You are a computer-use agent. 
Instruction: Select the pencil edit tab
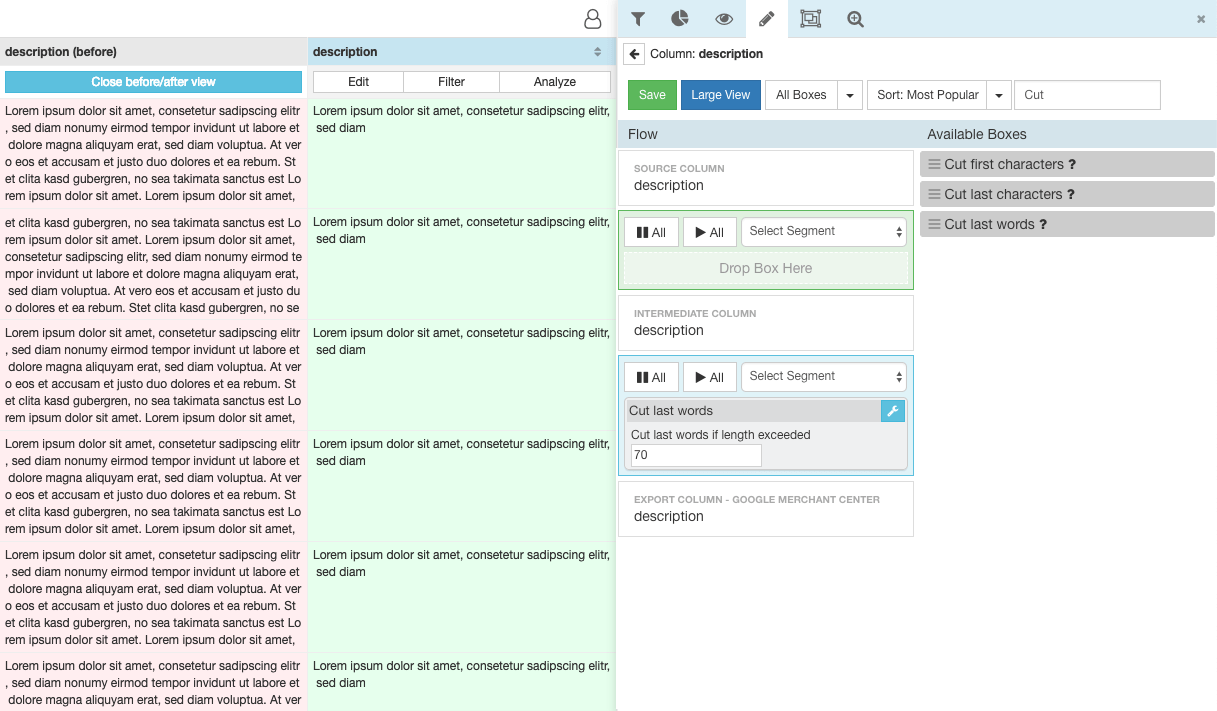[x=767, y=19]
